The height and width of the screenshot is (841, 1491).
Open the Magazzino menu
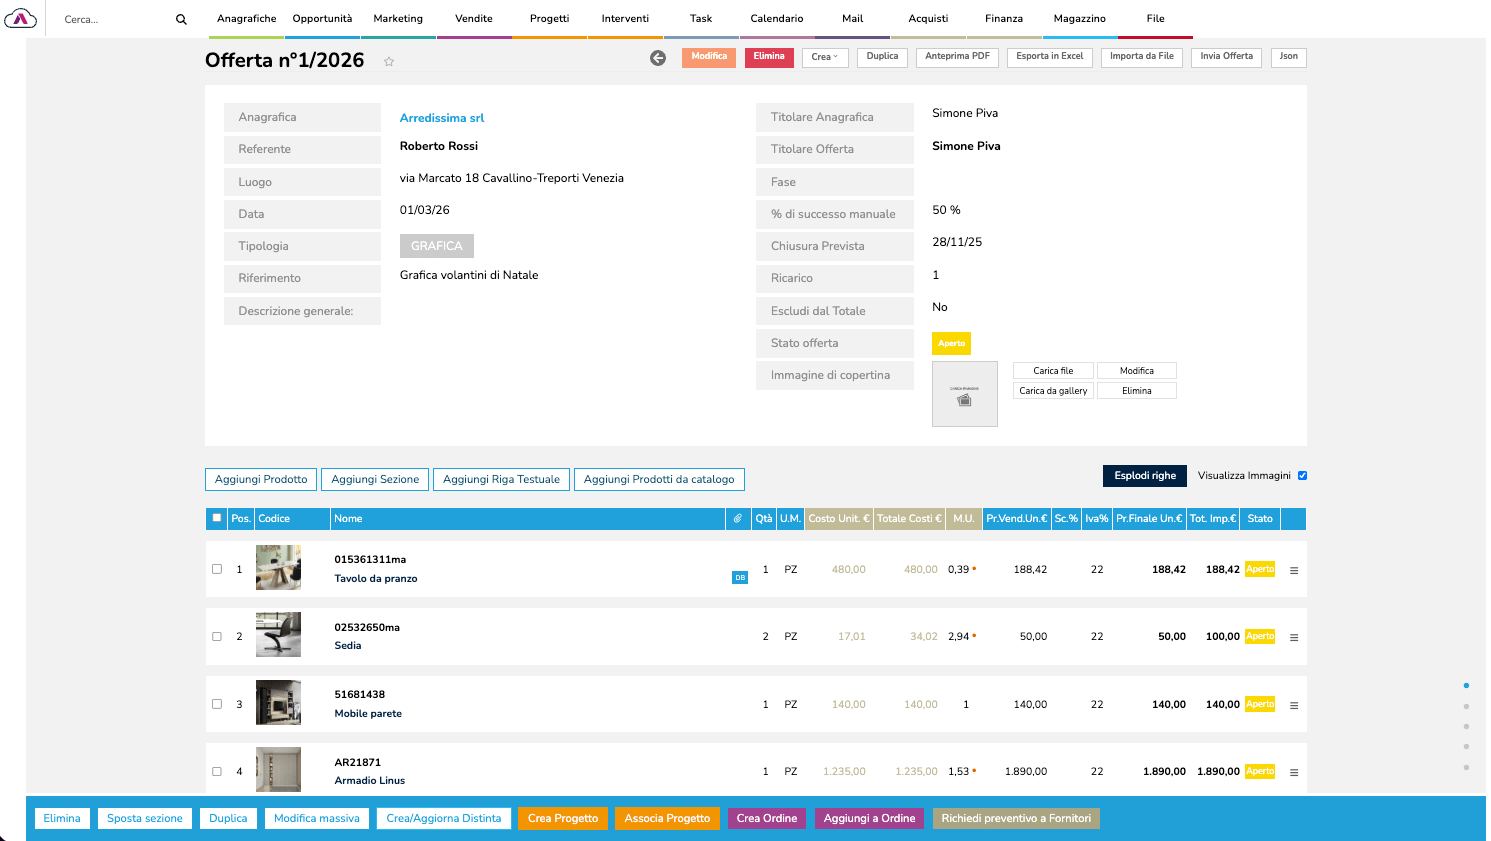tap(1079, 19)
